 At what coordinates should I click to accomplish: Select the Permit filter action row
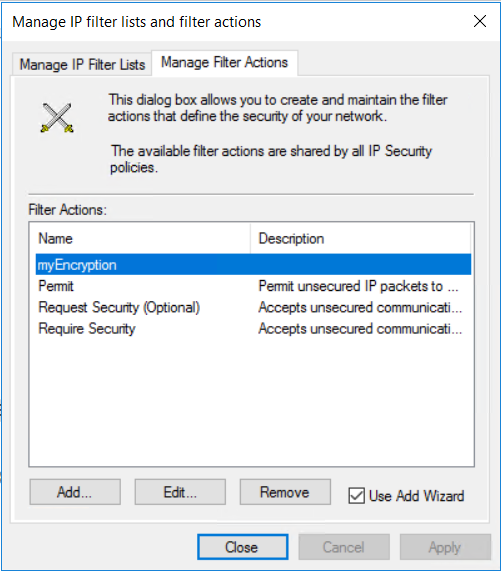tap(253, 286)
